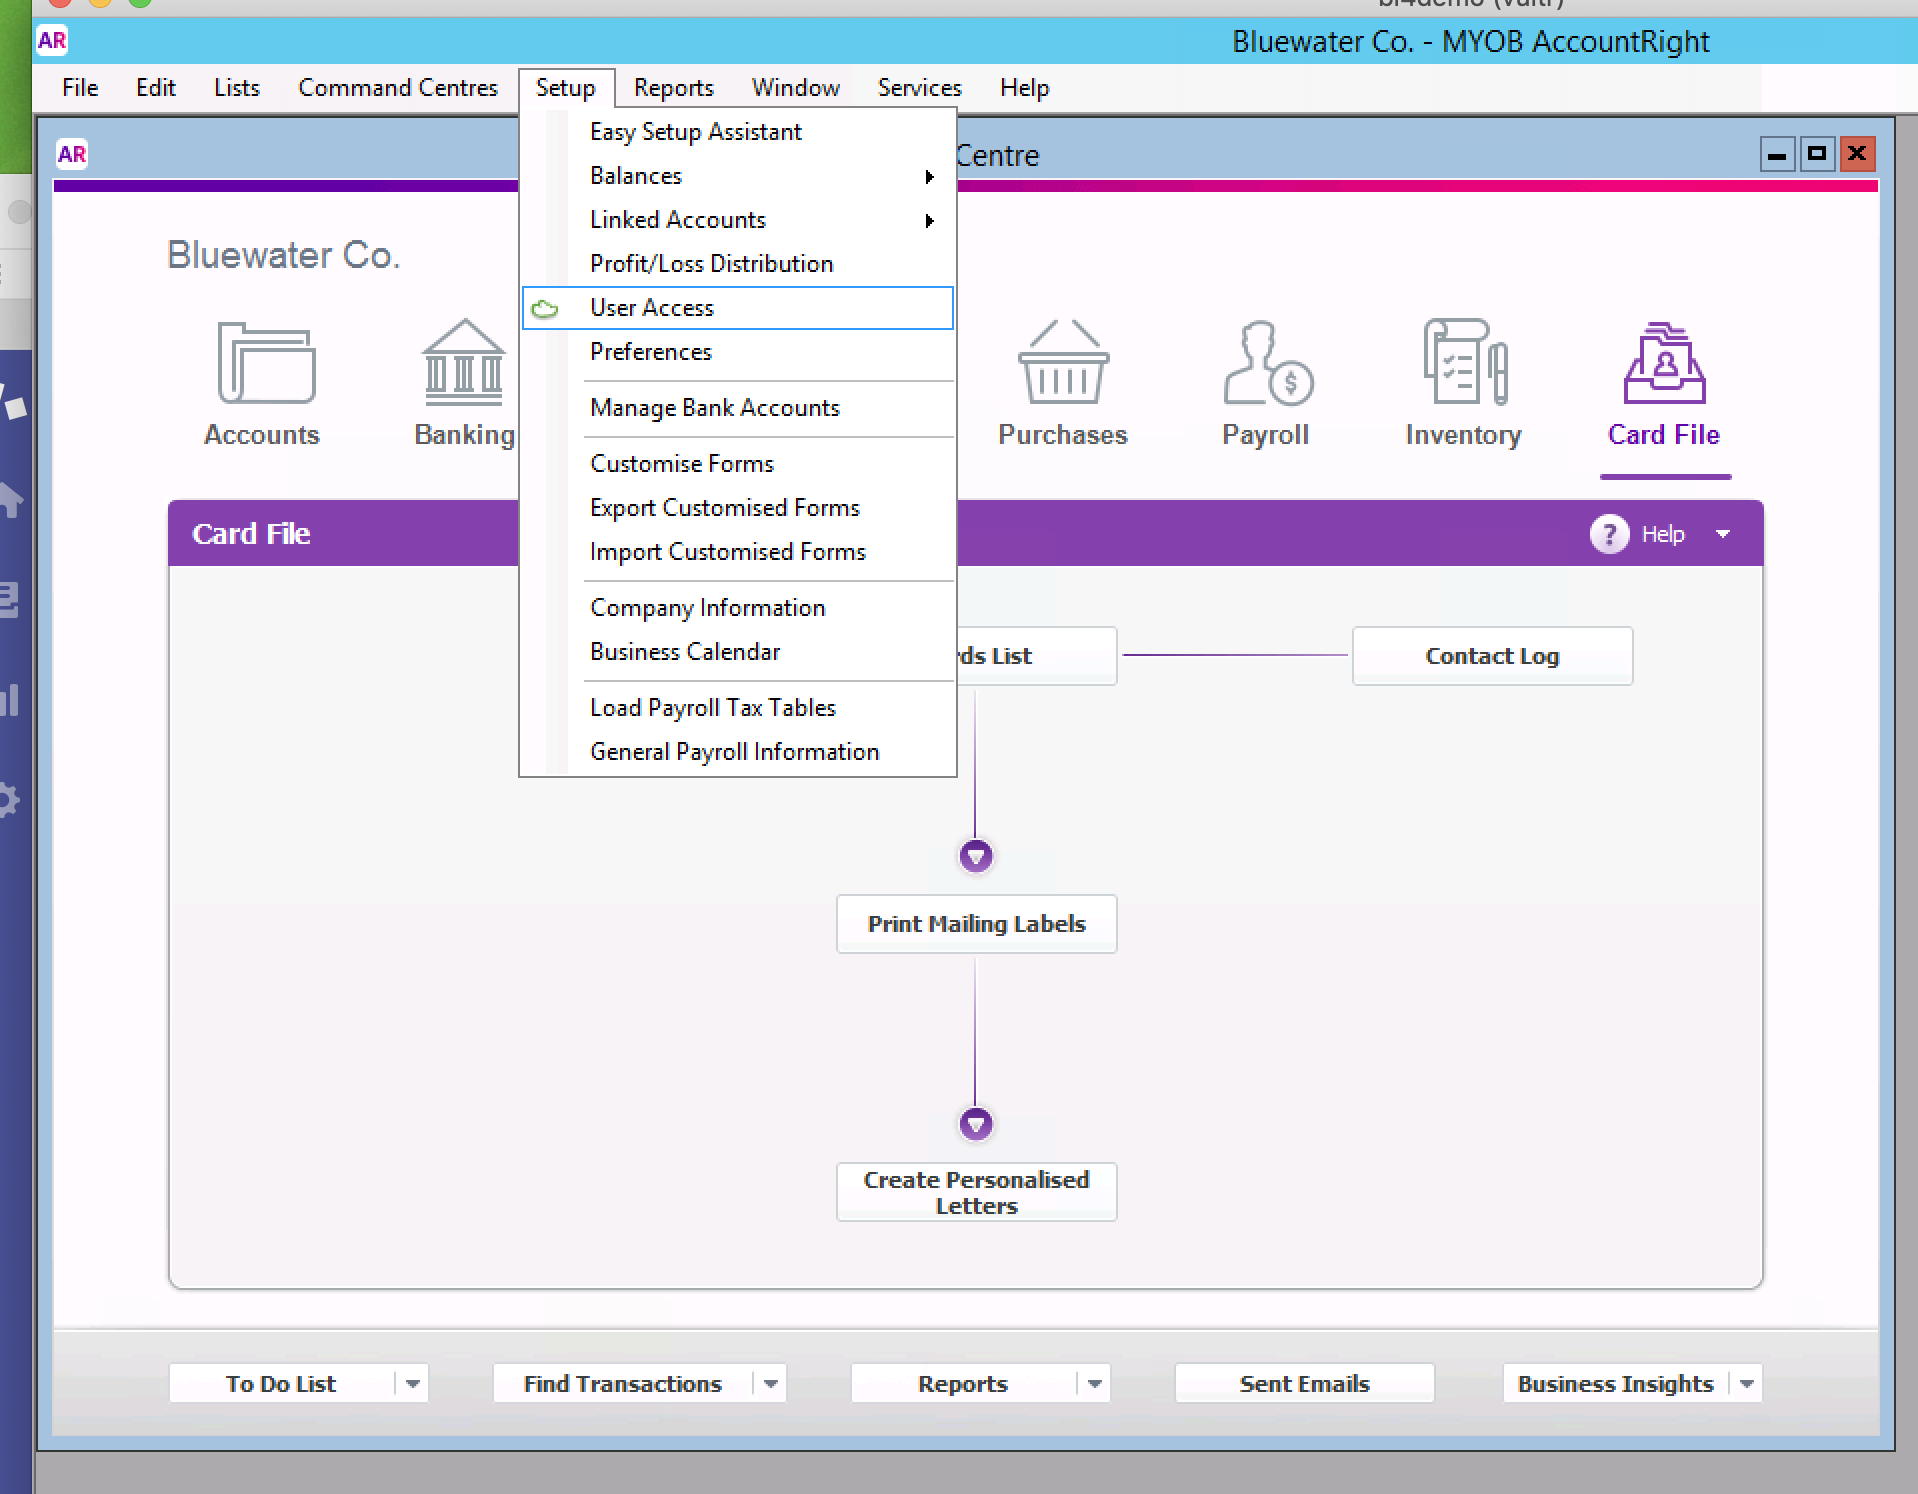
Task: Open Preferences from Setup menu
Action: point(738,352)
